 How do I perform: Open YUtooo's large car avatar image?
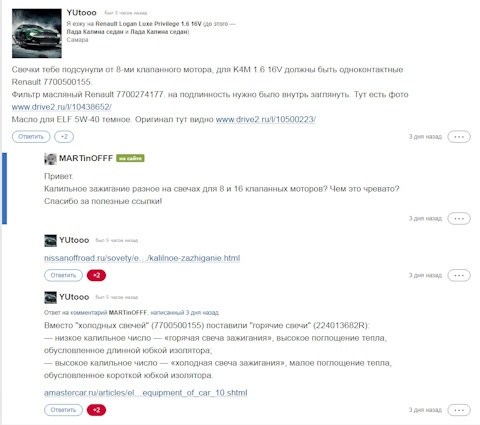coord(37,33)
